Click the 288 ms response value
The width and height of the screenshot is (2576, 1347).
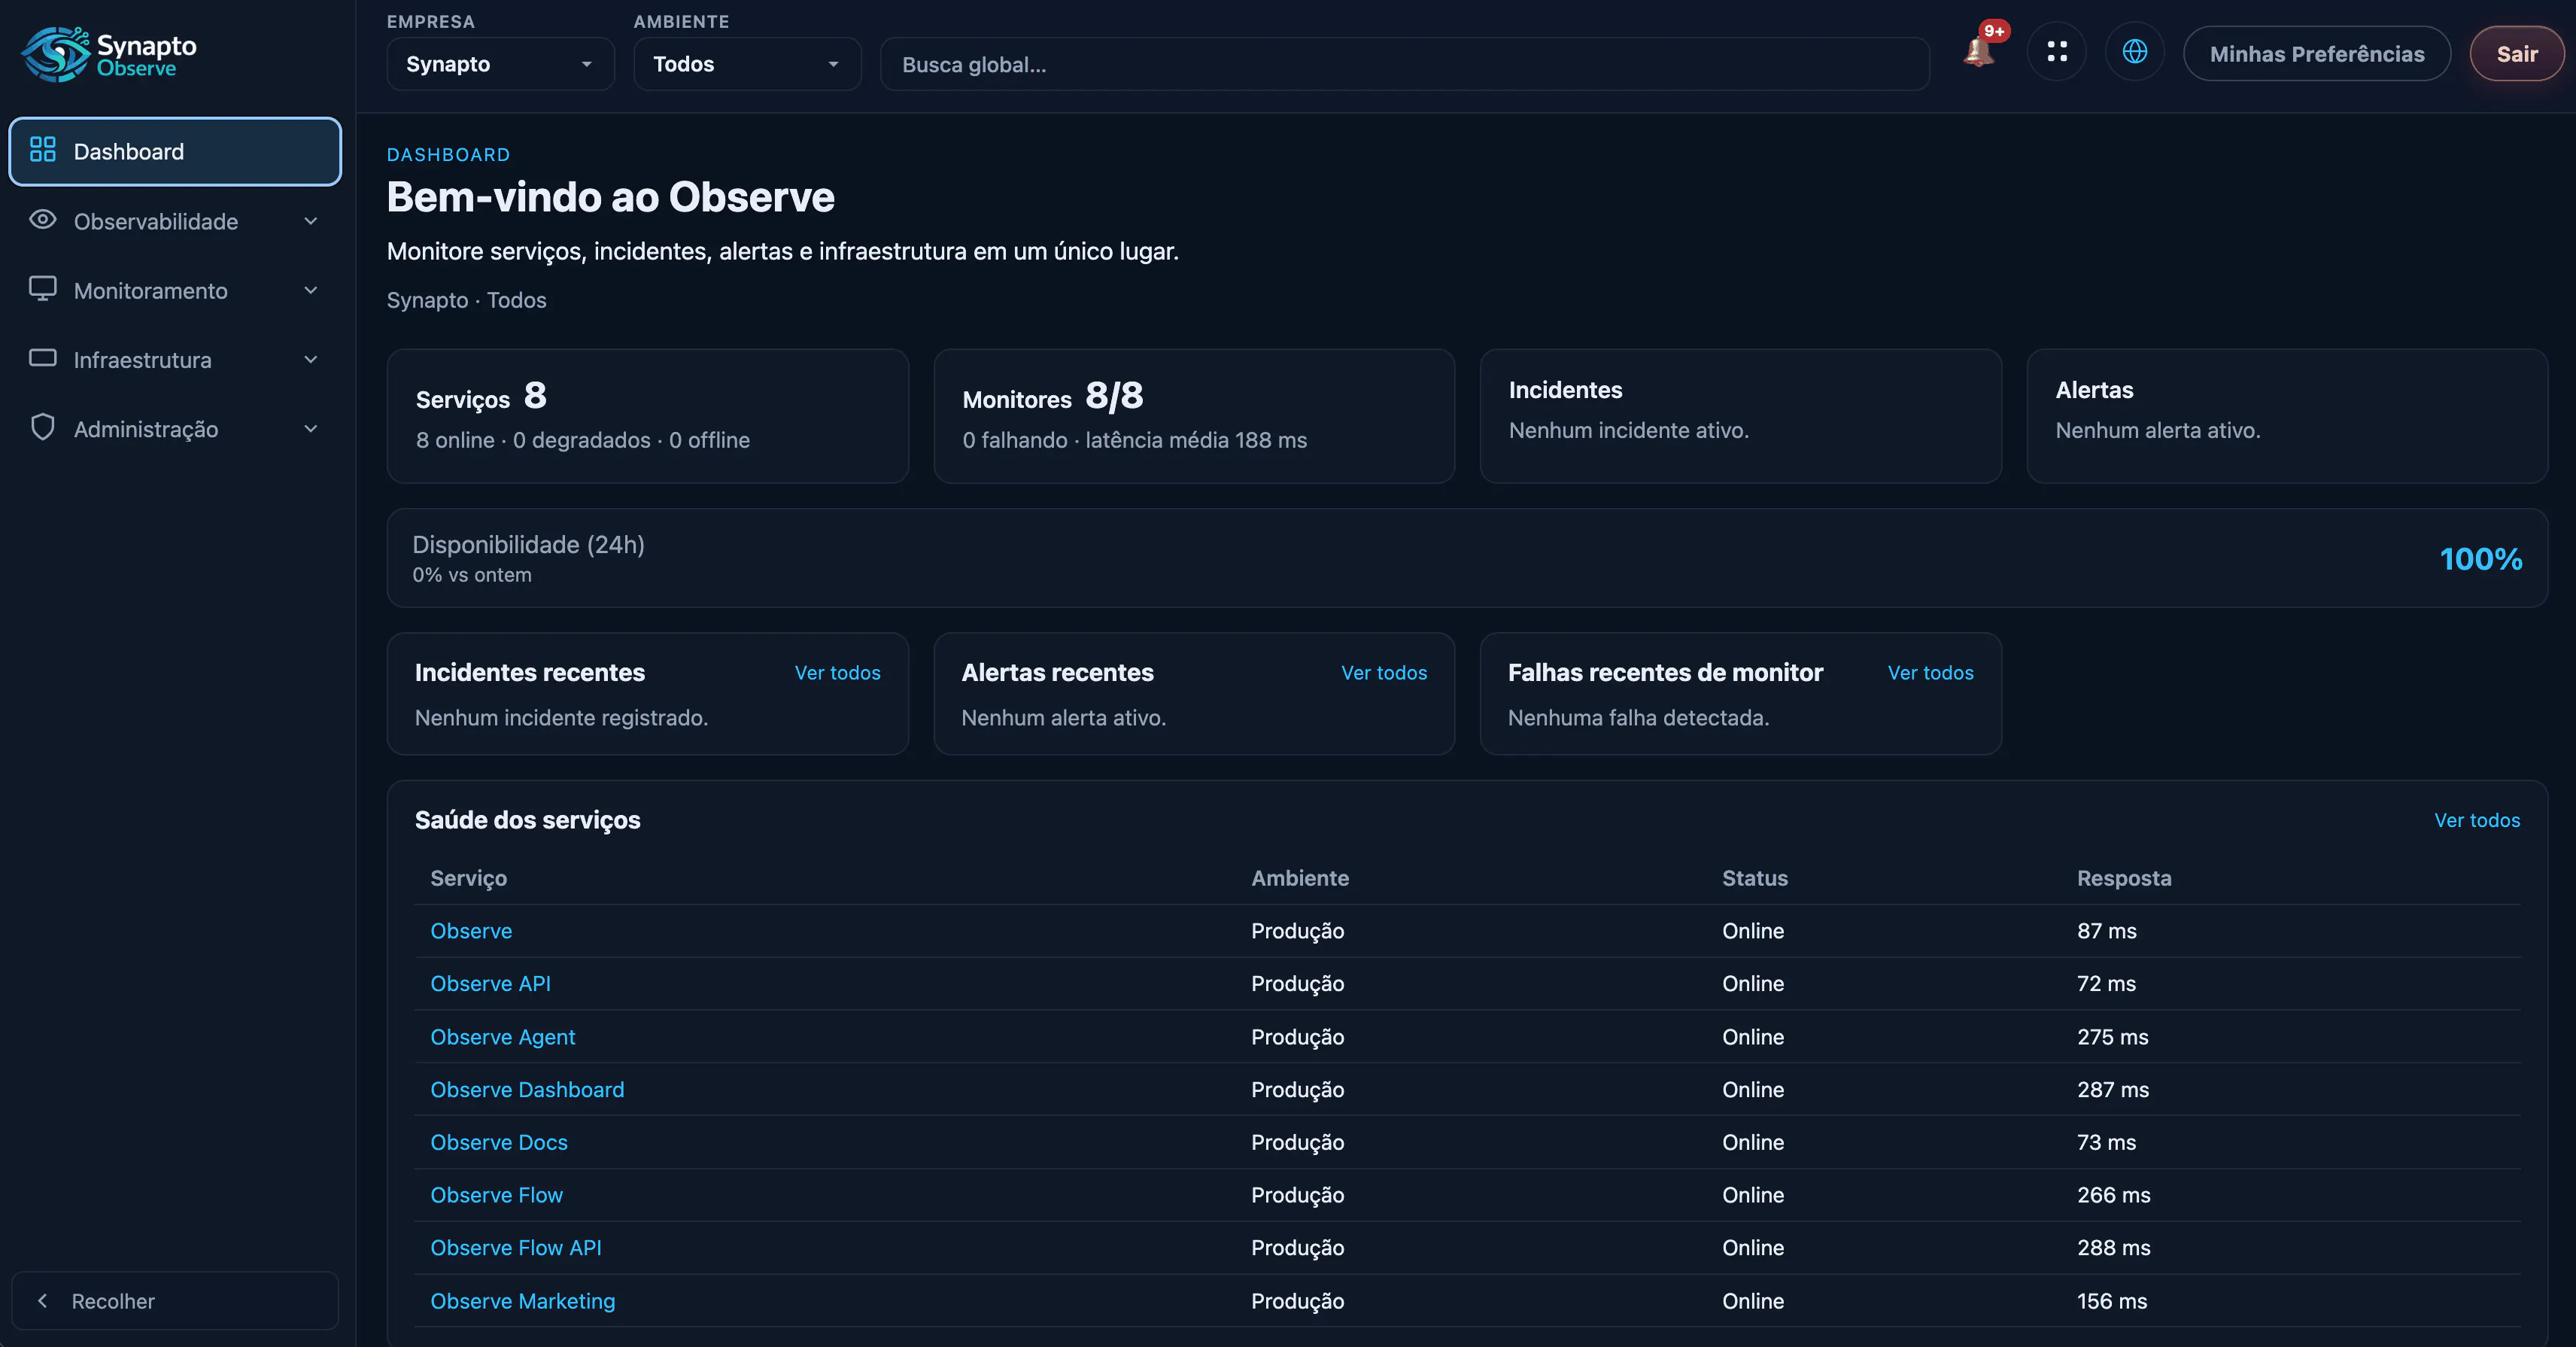[x=2114, y=1248]
